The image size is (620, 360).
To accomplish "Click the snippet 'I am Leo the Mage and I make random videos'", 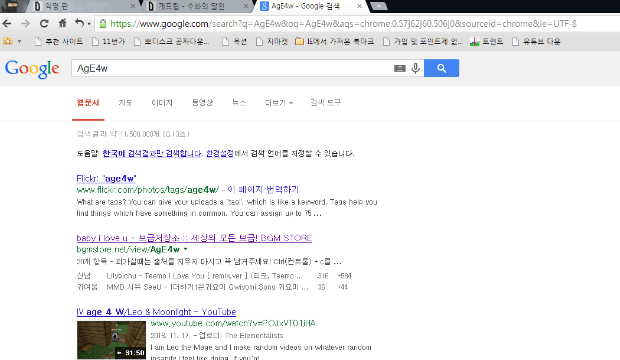I will pyautogui.click(x=261, y=347).
